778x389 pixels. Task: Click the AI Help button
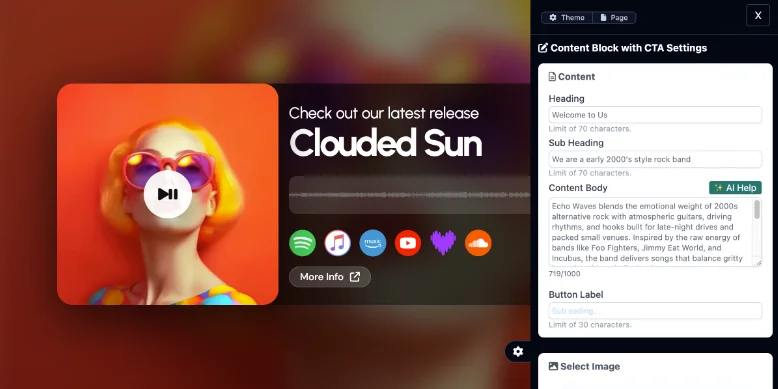pos(735,188)
